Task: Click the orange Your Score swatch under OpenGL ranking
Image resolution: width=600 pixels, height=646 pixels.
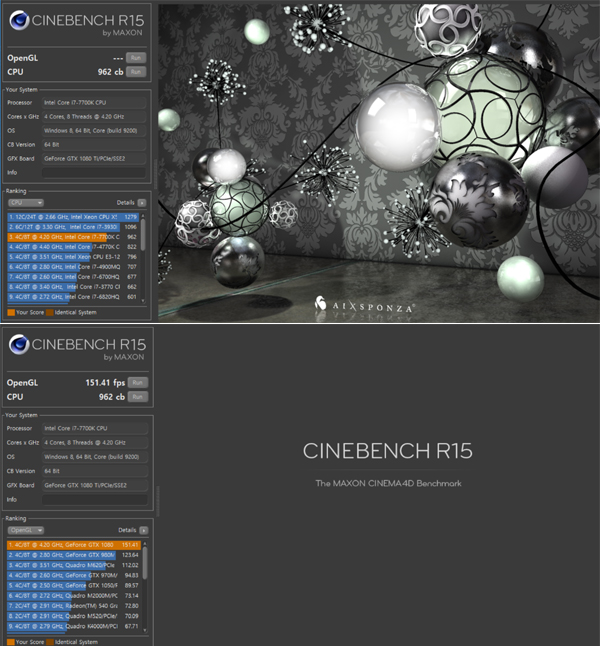Action: [11, 642]
